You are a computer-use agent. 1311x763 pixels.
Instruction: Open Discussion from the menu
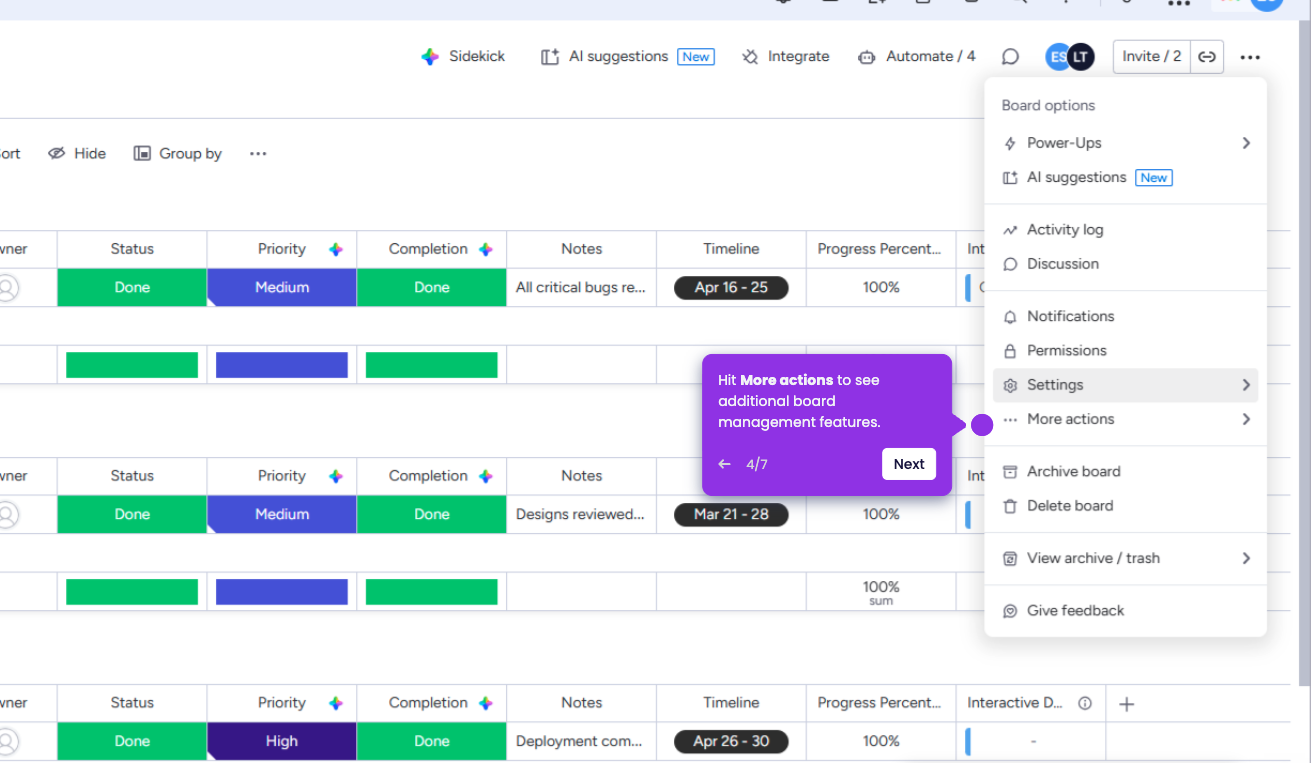click(x=1126, y=264)
